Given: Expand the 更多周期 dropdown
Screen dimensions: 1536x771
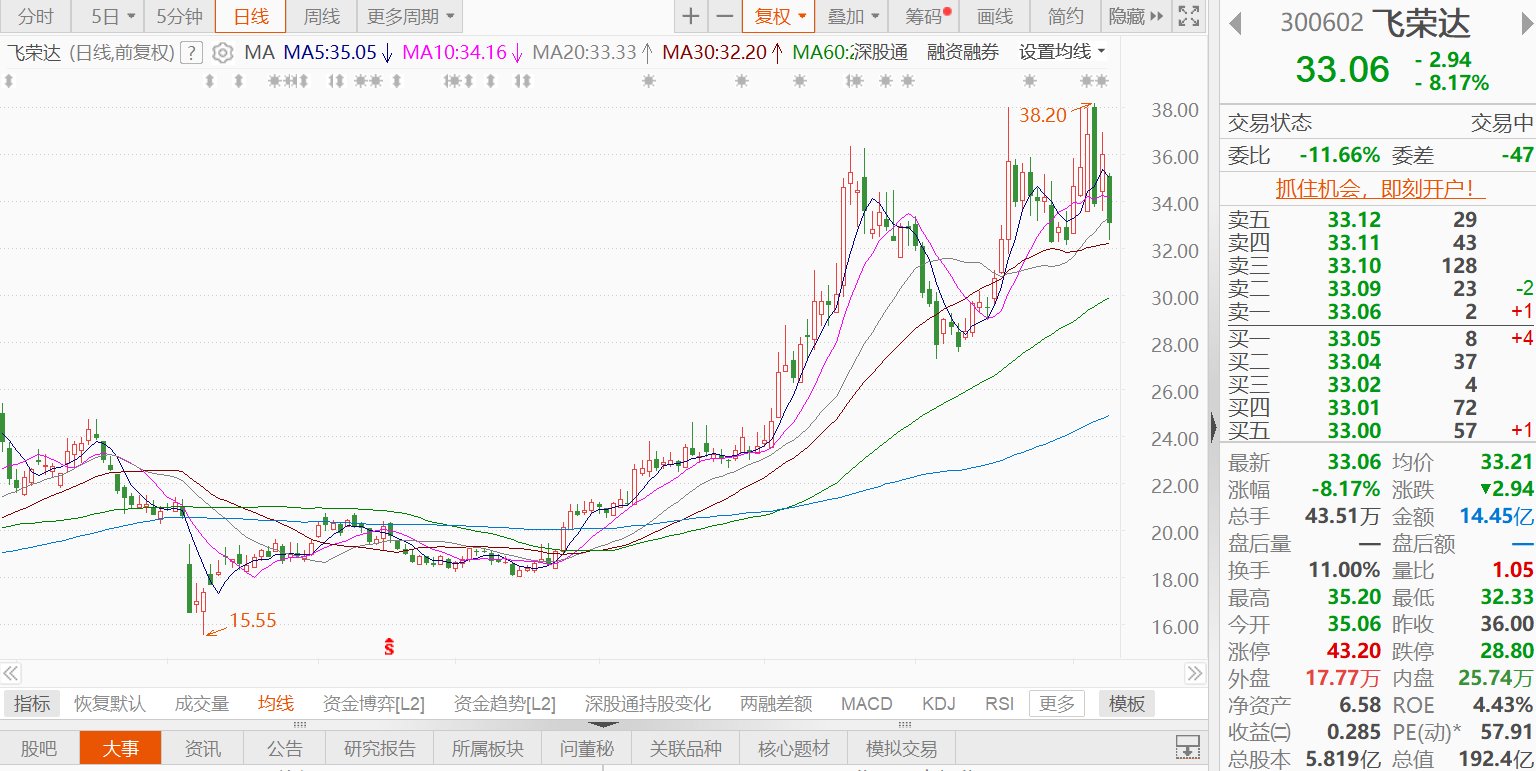Looking at the screenshot, I should (x=409, y=16).
